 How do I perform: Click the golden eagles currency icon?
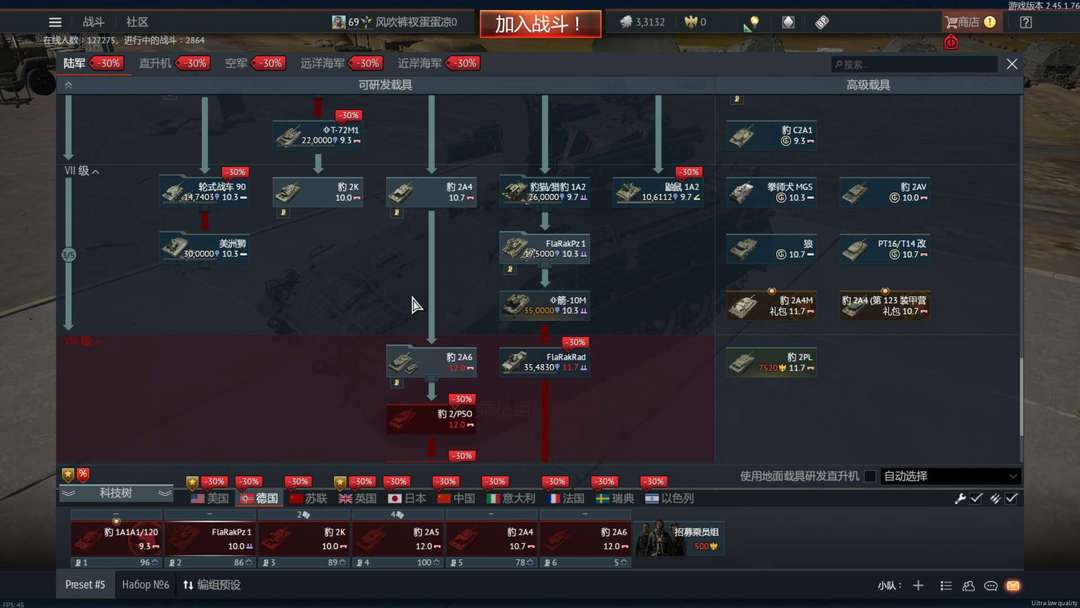(x=691, y=22)
